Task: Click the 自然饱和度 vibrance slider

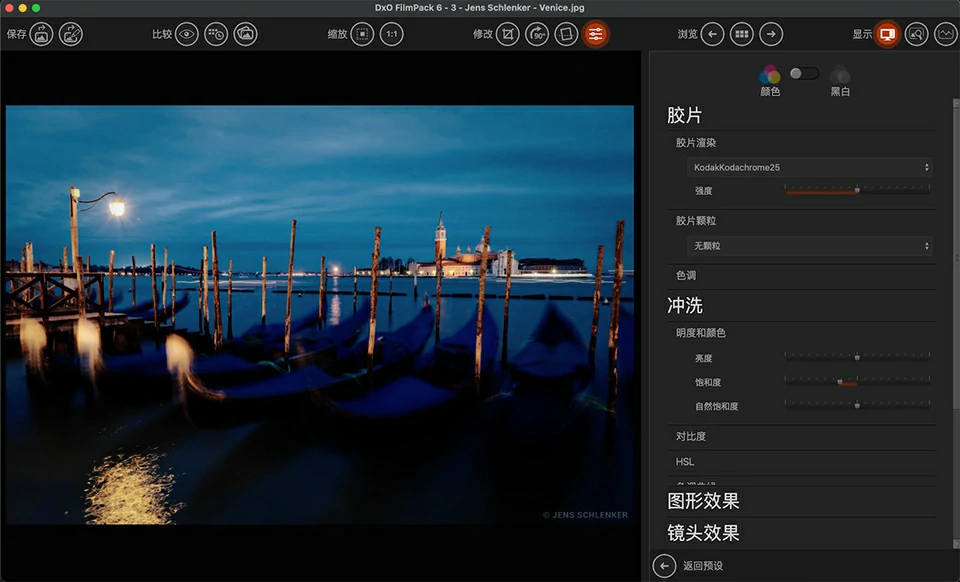Action: pyautogui.click(x=857, y=406)
